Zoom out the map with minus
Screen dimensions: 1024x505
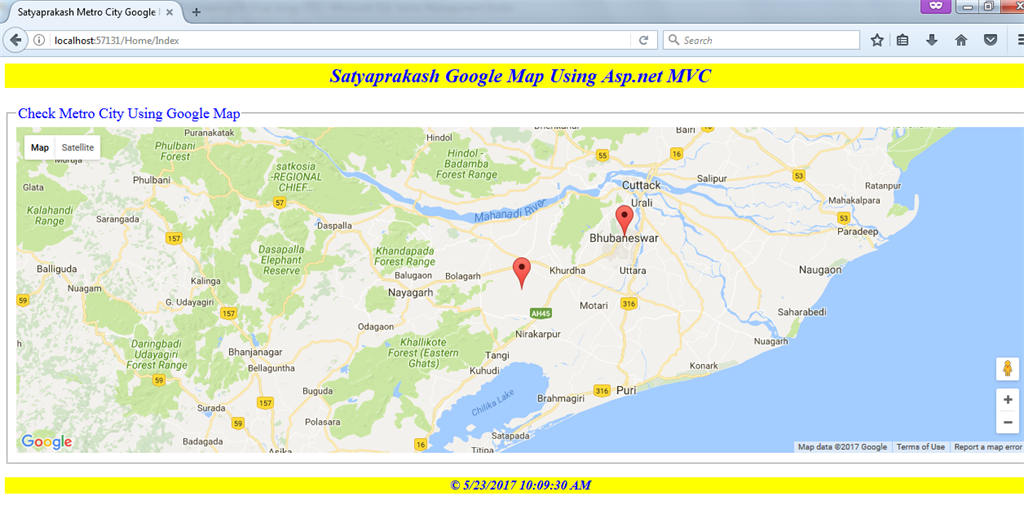tap(1008, 422)
